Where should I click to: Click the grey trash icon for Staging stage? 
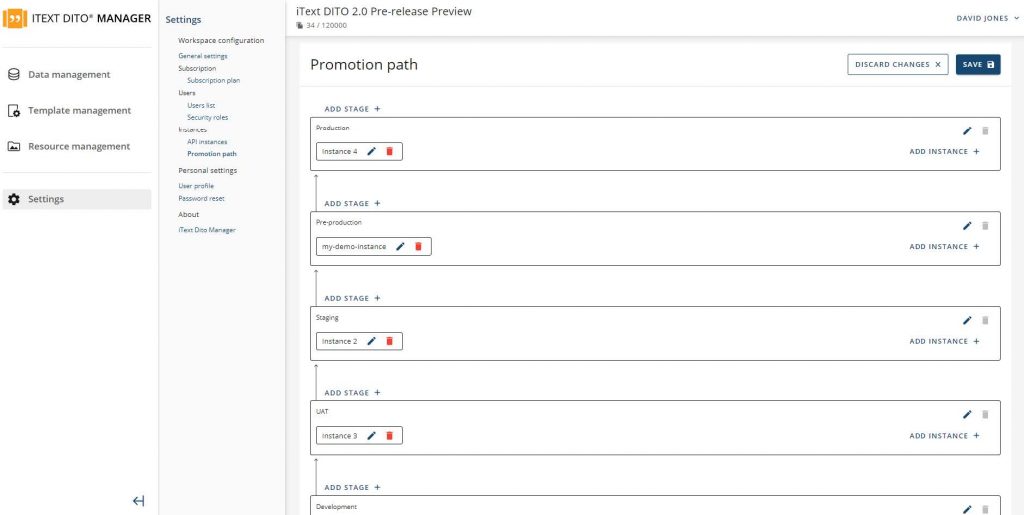[x=985, y=321]
